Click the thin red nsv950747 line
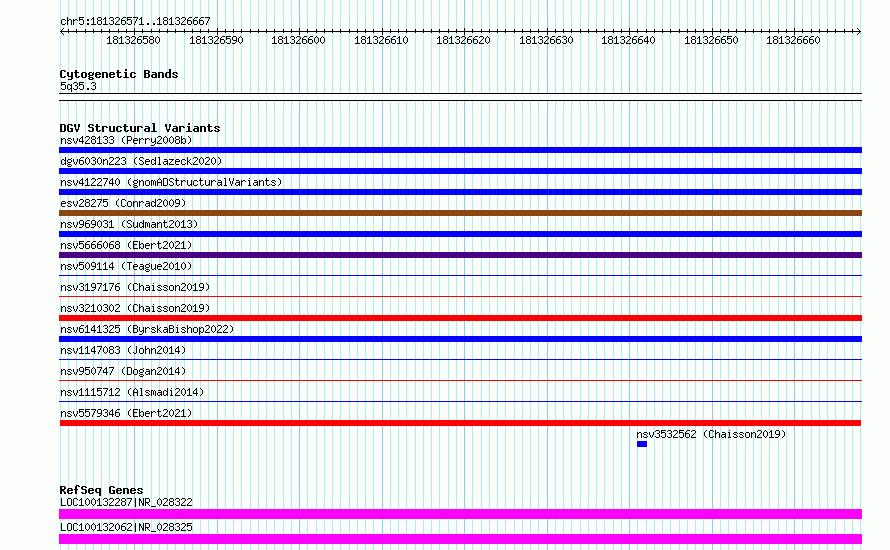 (x=460, y=381)
